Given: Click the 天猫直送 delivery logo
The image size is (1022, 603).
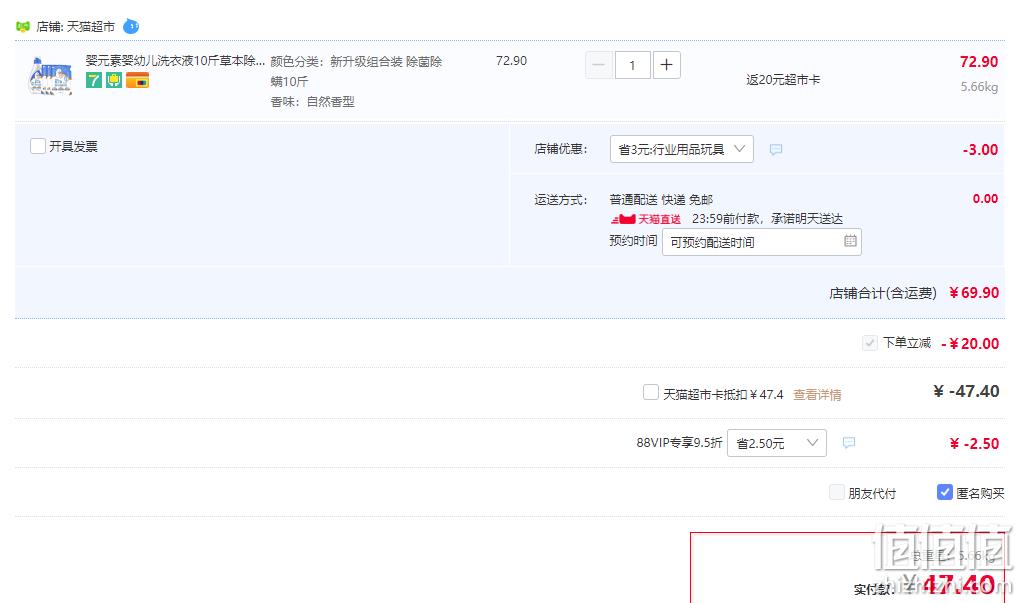Looking at the screenshot, I should pos(645,219).
